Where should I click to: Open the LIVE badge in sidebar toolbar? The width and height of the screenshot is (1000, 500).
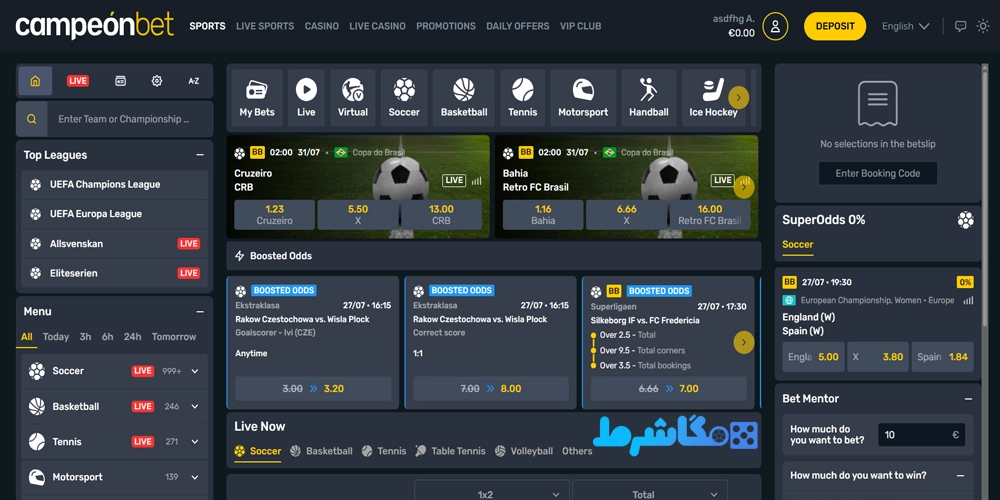(78, 81)
